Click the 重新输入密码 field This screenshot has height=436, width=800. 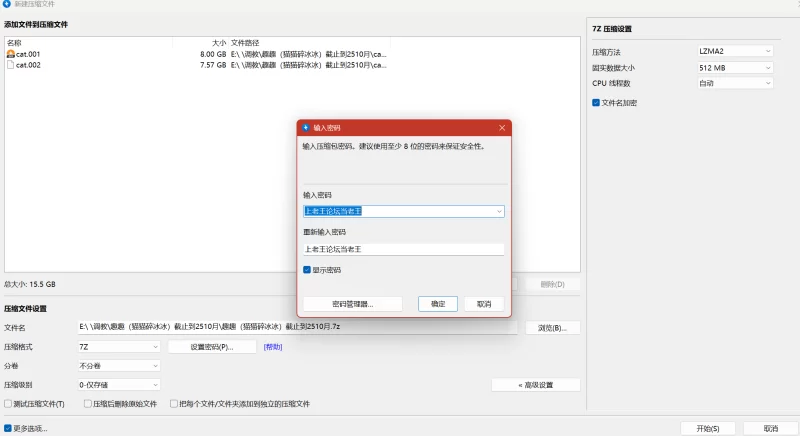(404, 249)
